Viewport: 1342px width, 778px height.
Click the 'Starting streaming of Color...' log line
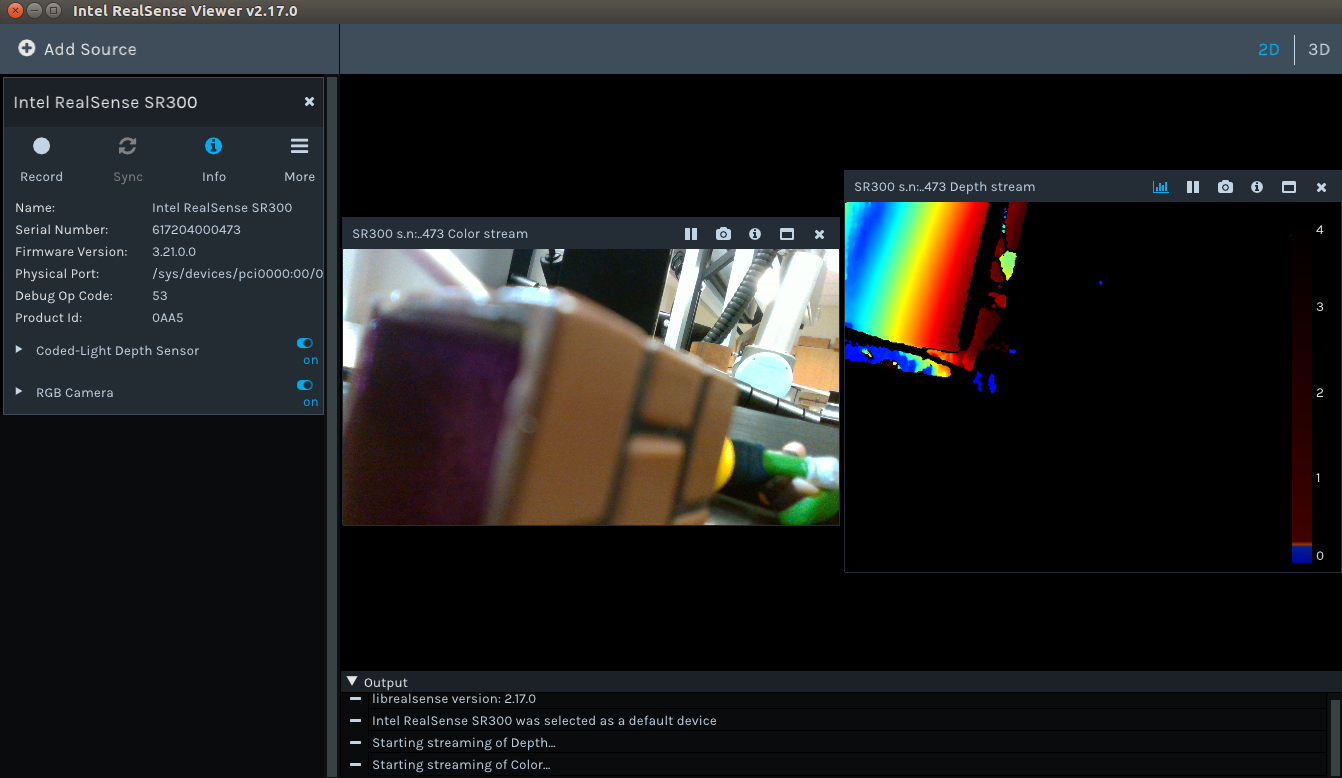click(461, 765)
